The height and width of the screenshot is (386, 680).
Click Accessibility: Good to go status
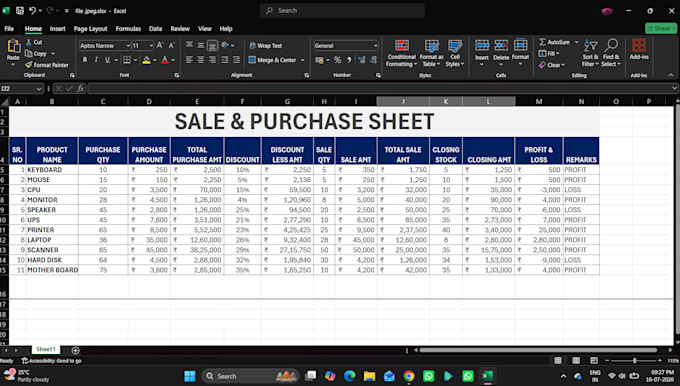[52, 361]
